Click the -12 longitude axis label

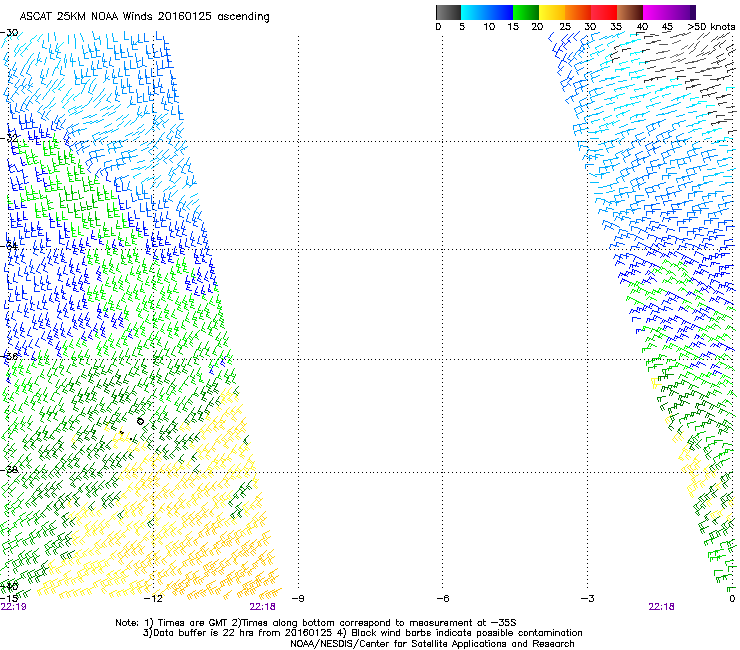pos(153,599)
